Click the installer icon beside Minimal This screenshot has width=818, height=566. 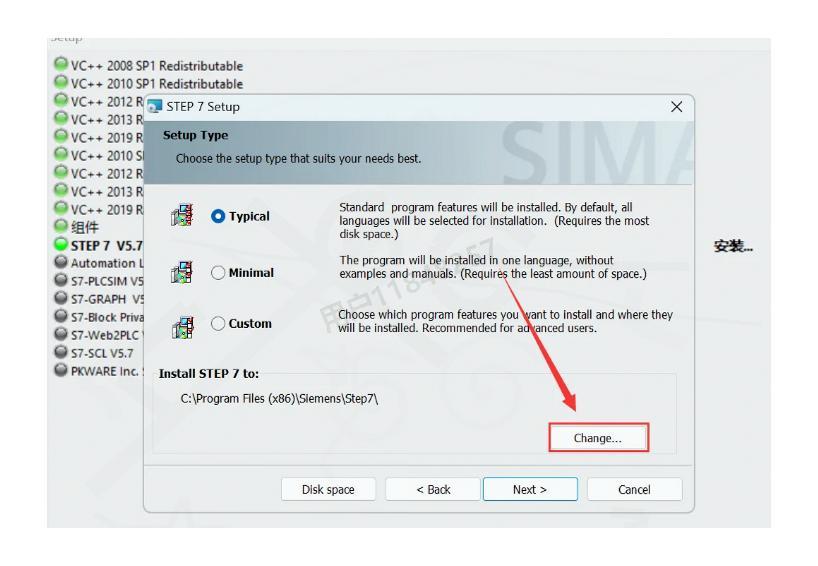[182, 272]
